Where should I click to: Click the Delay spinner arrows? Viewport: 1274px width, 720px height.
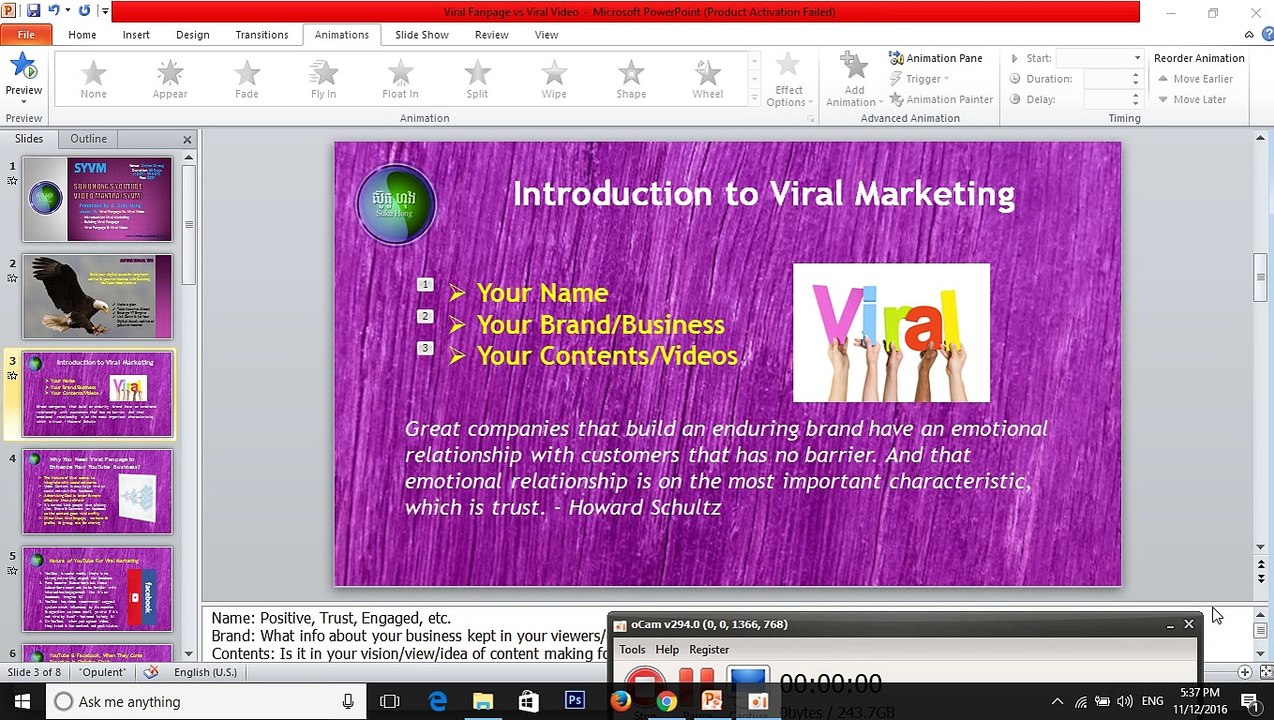click(x=1135, y=99)
